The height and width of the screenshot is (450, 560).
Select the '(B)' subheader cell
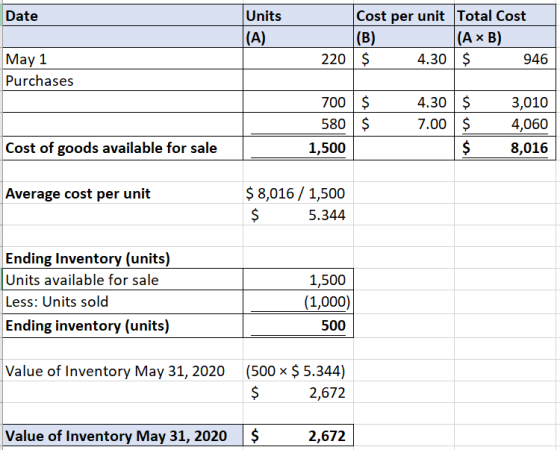point(404,37)
